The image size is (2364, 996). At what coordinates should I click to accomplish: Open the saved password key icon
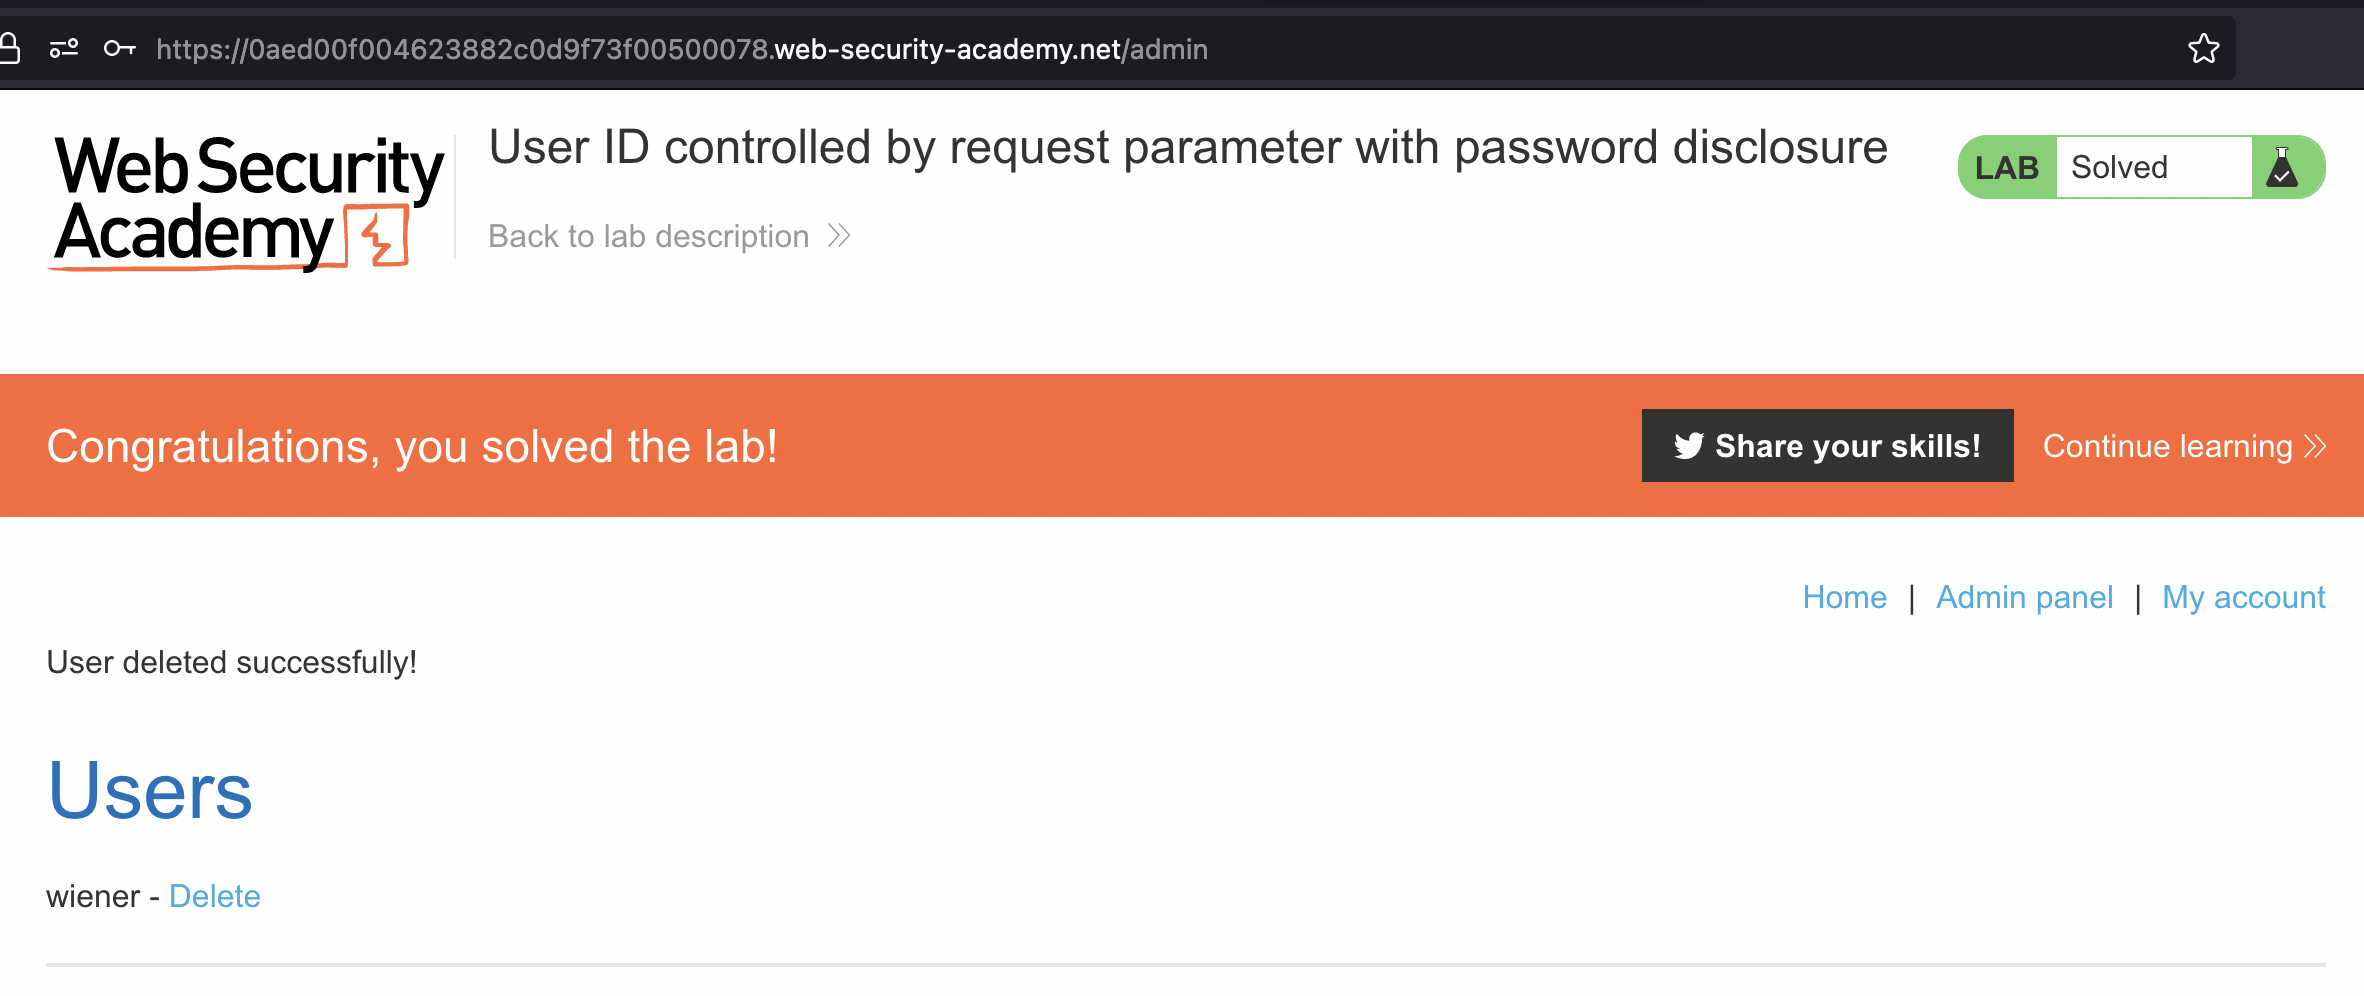pyautogui.click(x=119, y=48)
